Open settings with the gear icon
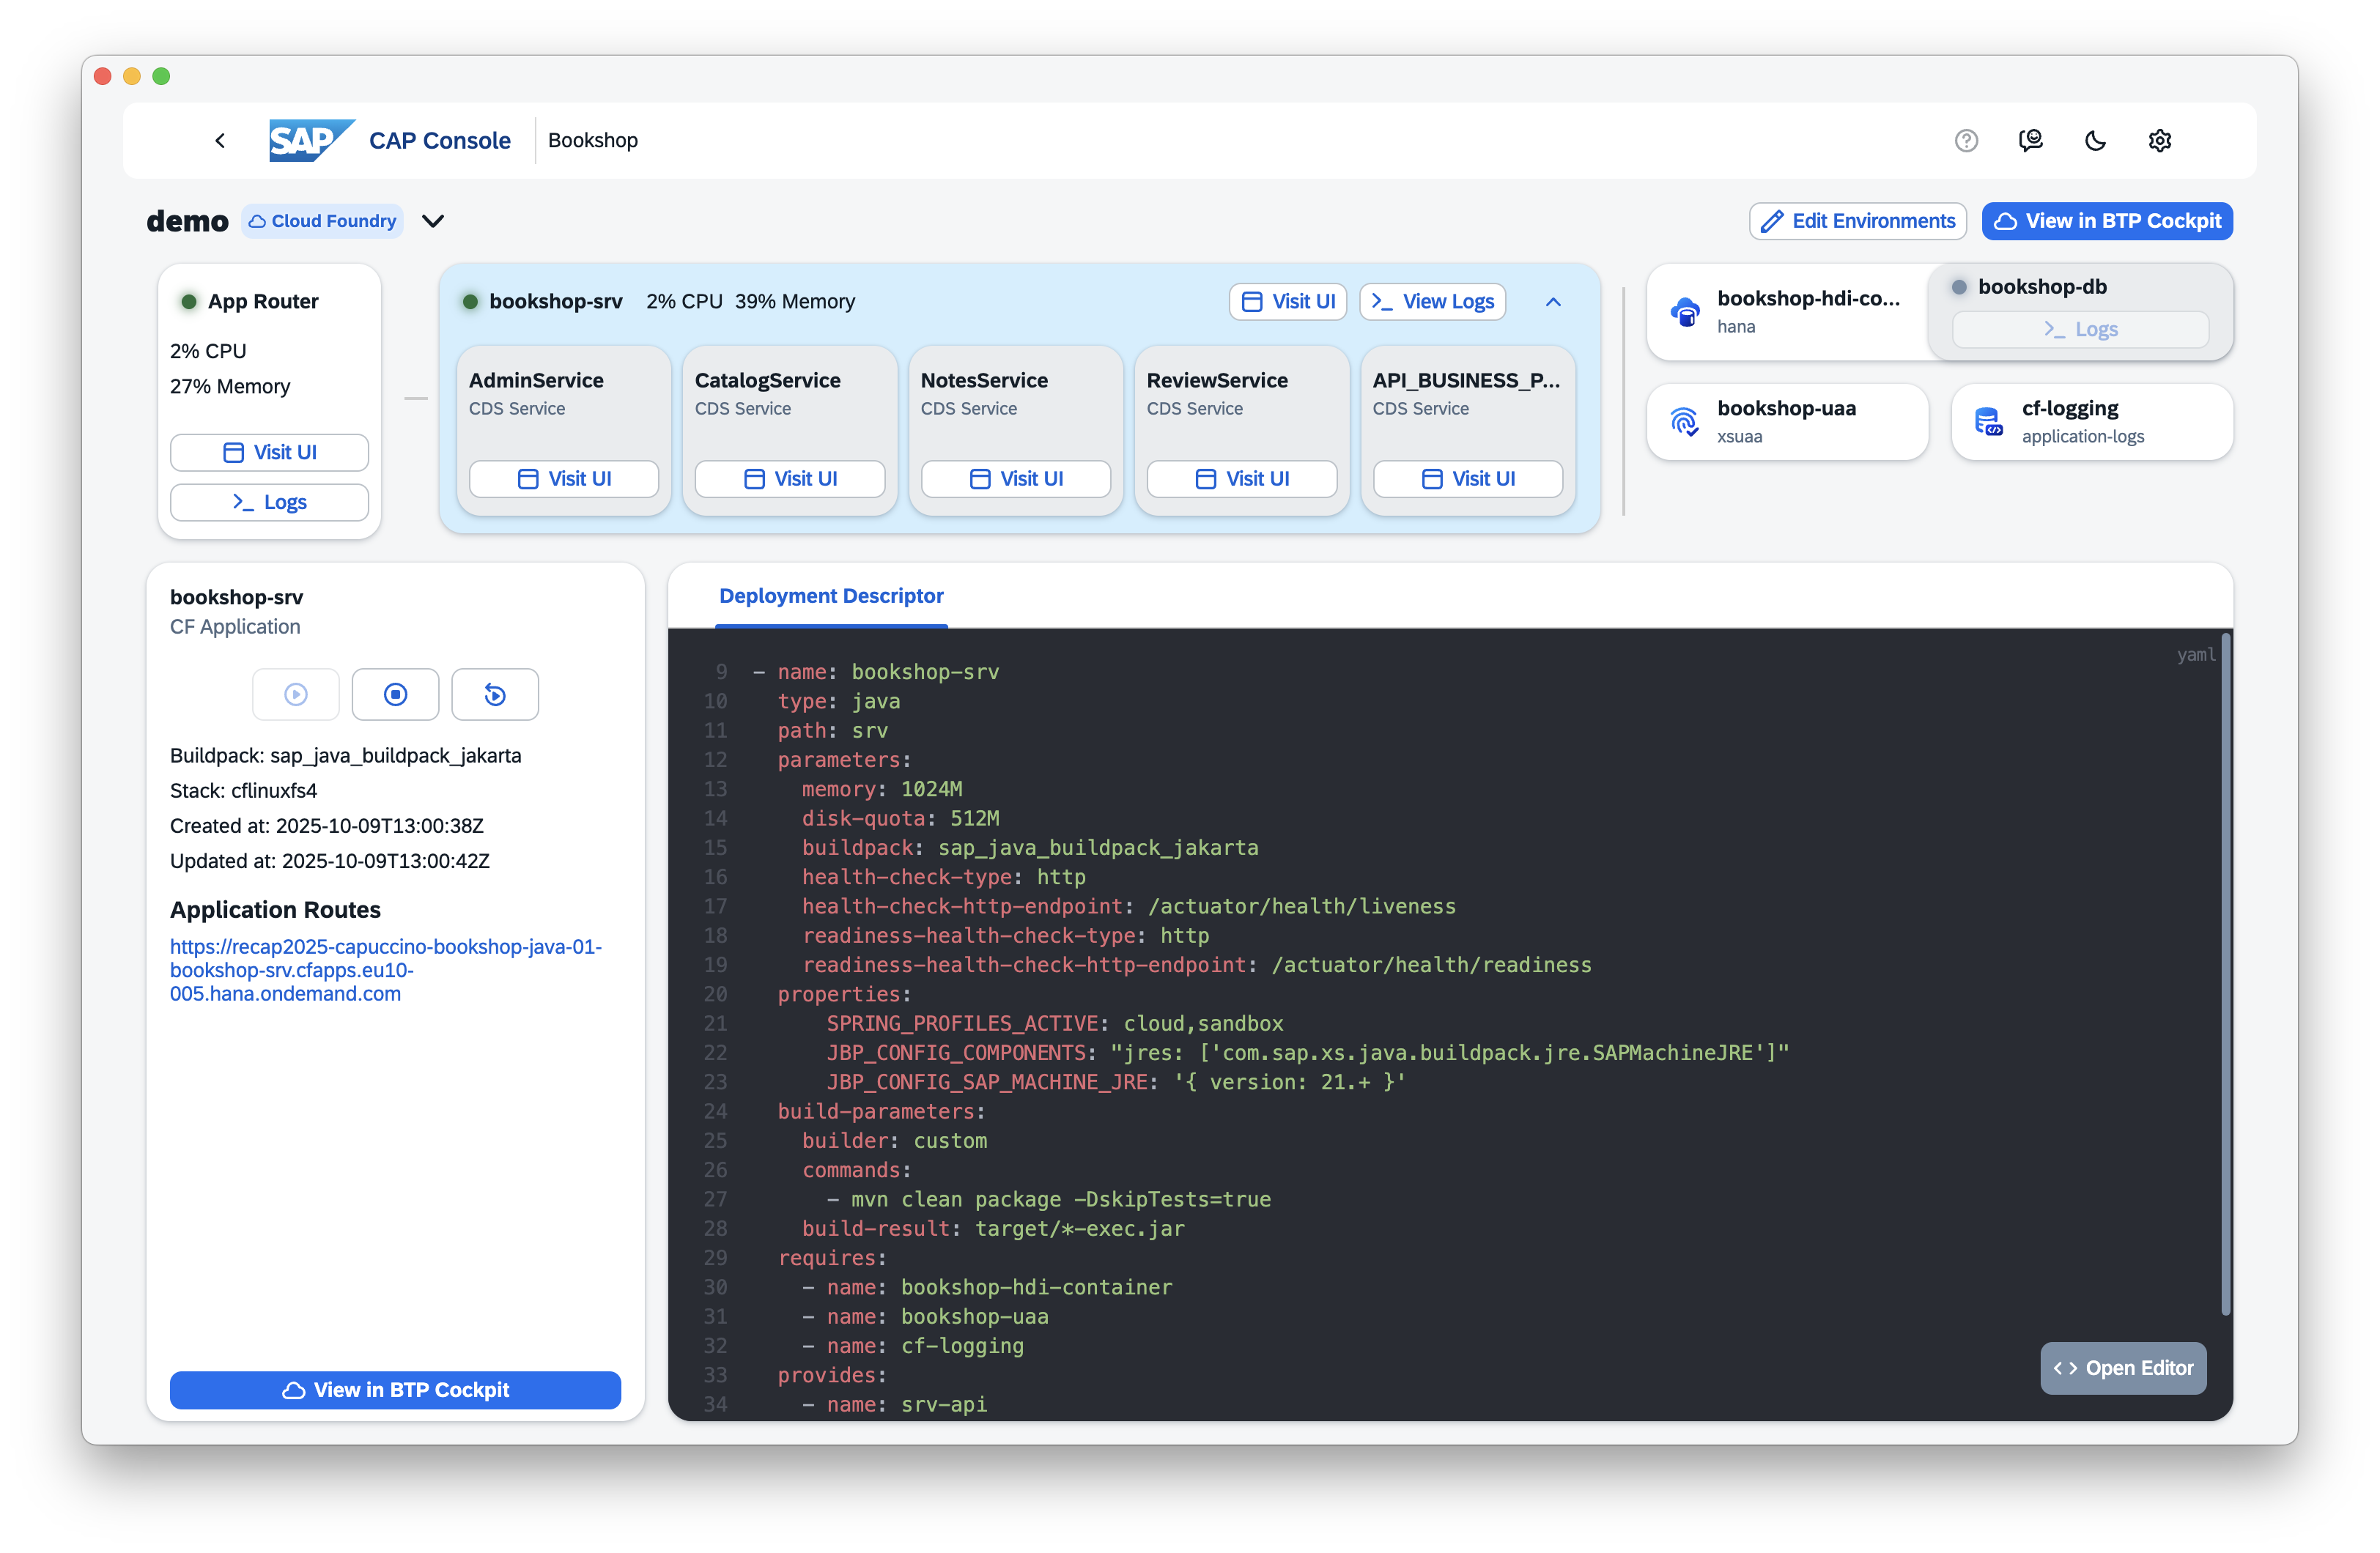Viewport: 2380px width, 1553px height. click(2160, 140)
